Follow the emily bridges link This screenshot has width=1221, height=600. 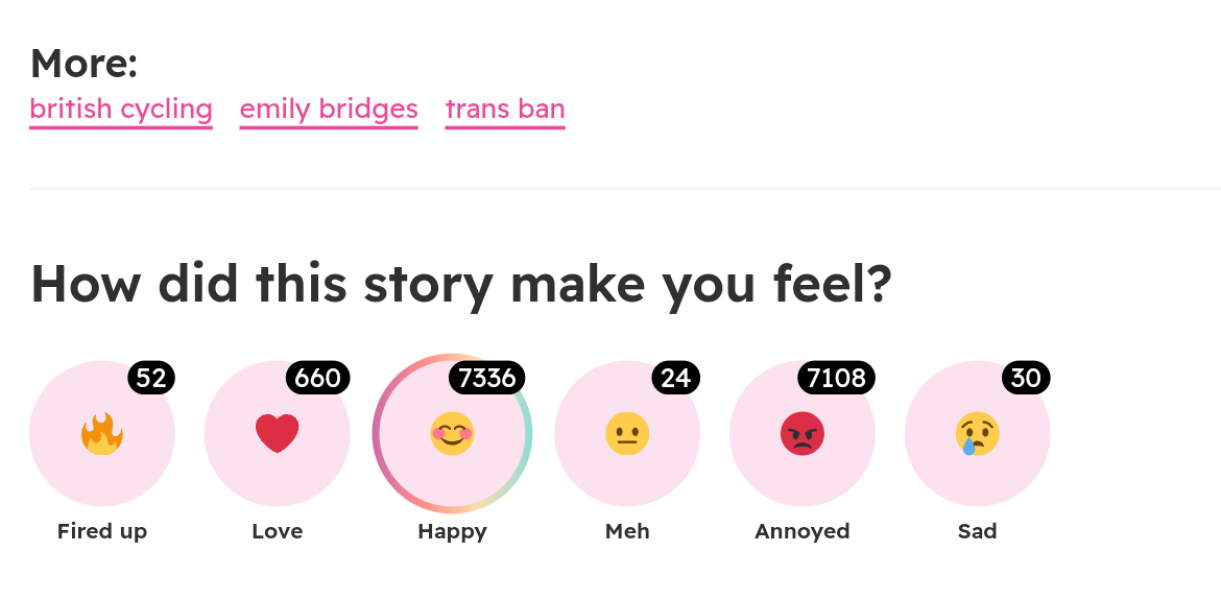click(x=328, y=109)
